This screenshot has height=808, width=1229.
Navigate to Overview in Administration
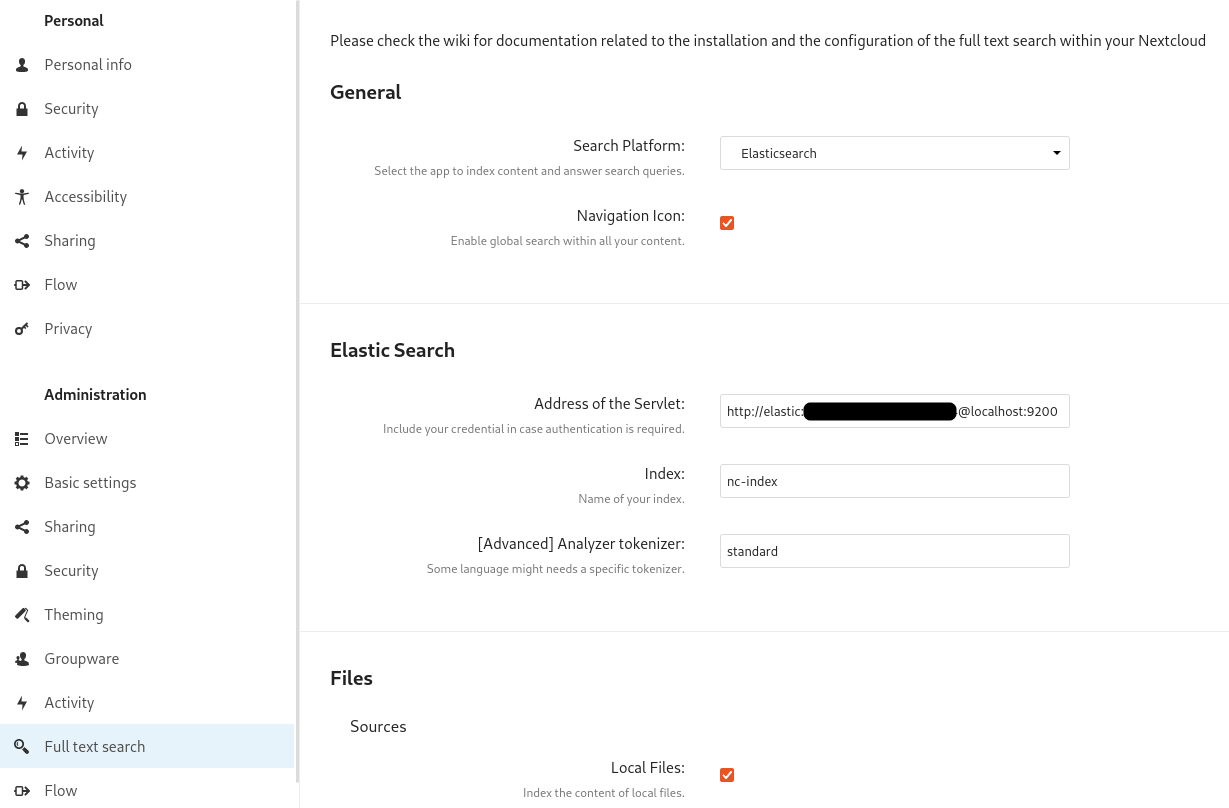click(x=75, y=438)
